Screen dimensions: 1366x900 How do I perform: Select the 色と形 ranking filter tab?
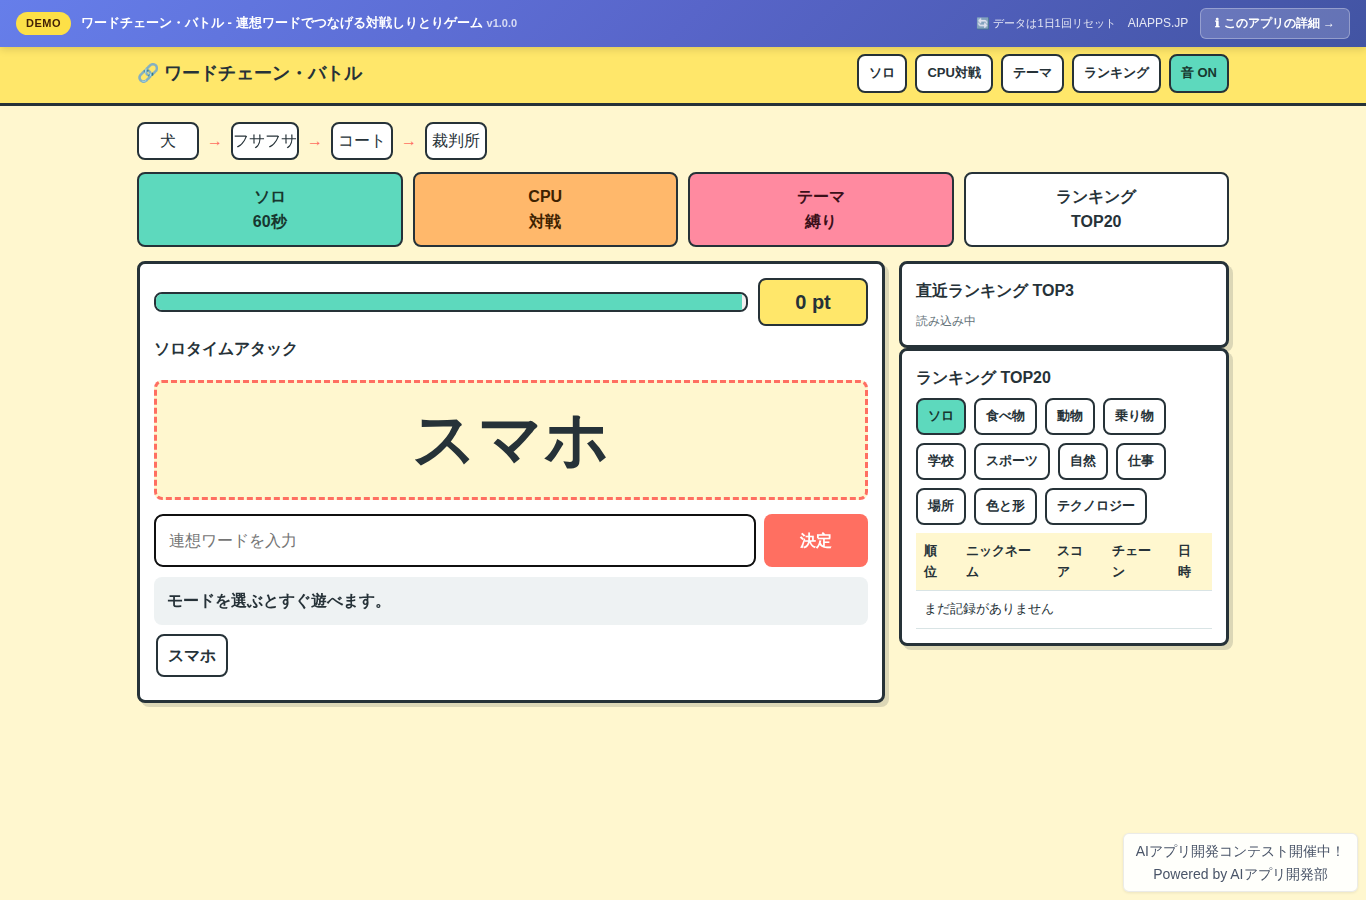[1005, 506]
